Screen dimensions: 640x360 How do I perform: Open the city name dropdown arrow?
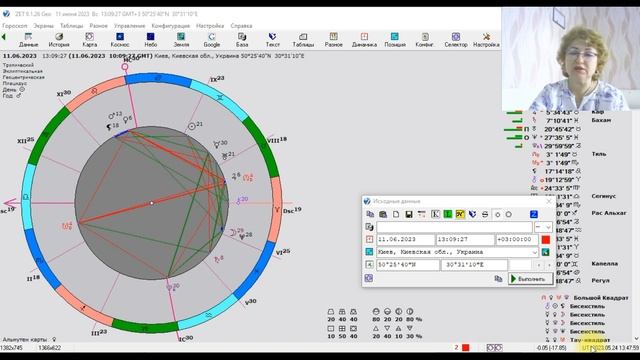(534, 252)
